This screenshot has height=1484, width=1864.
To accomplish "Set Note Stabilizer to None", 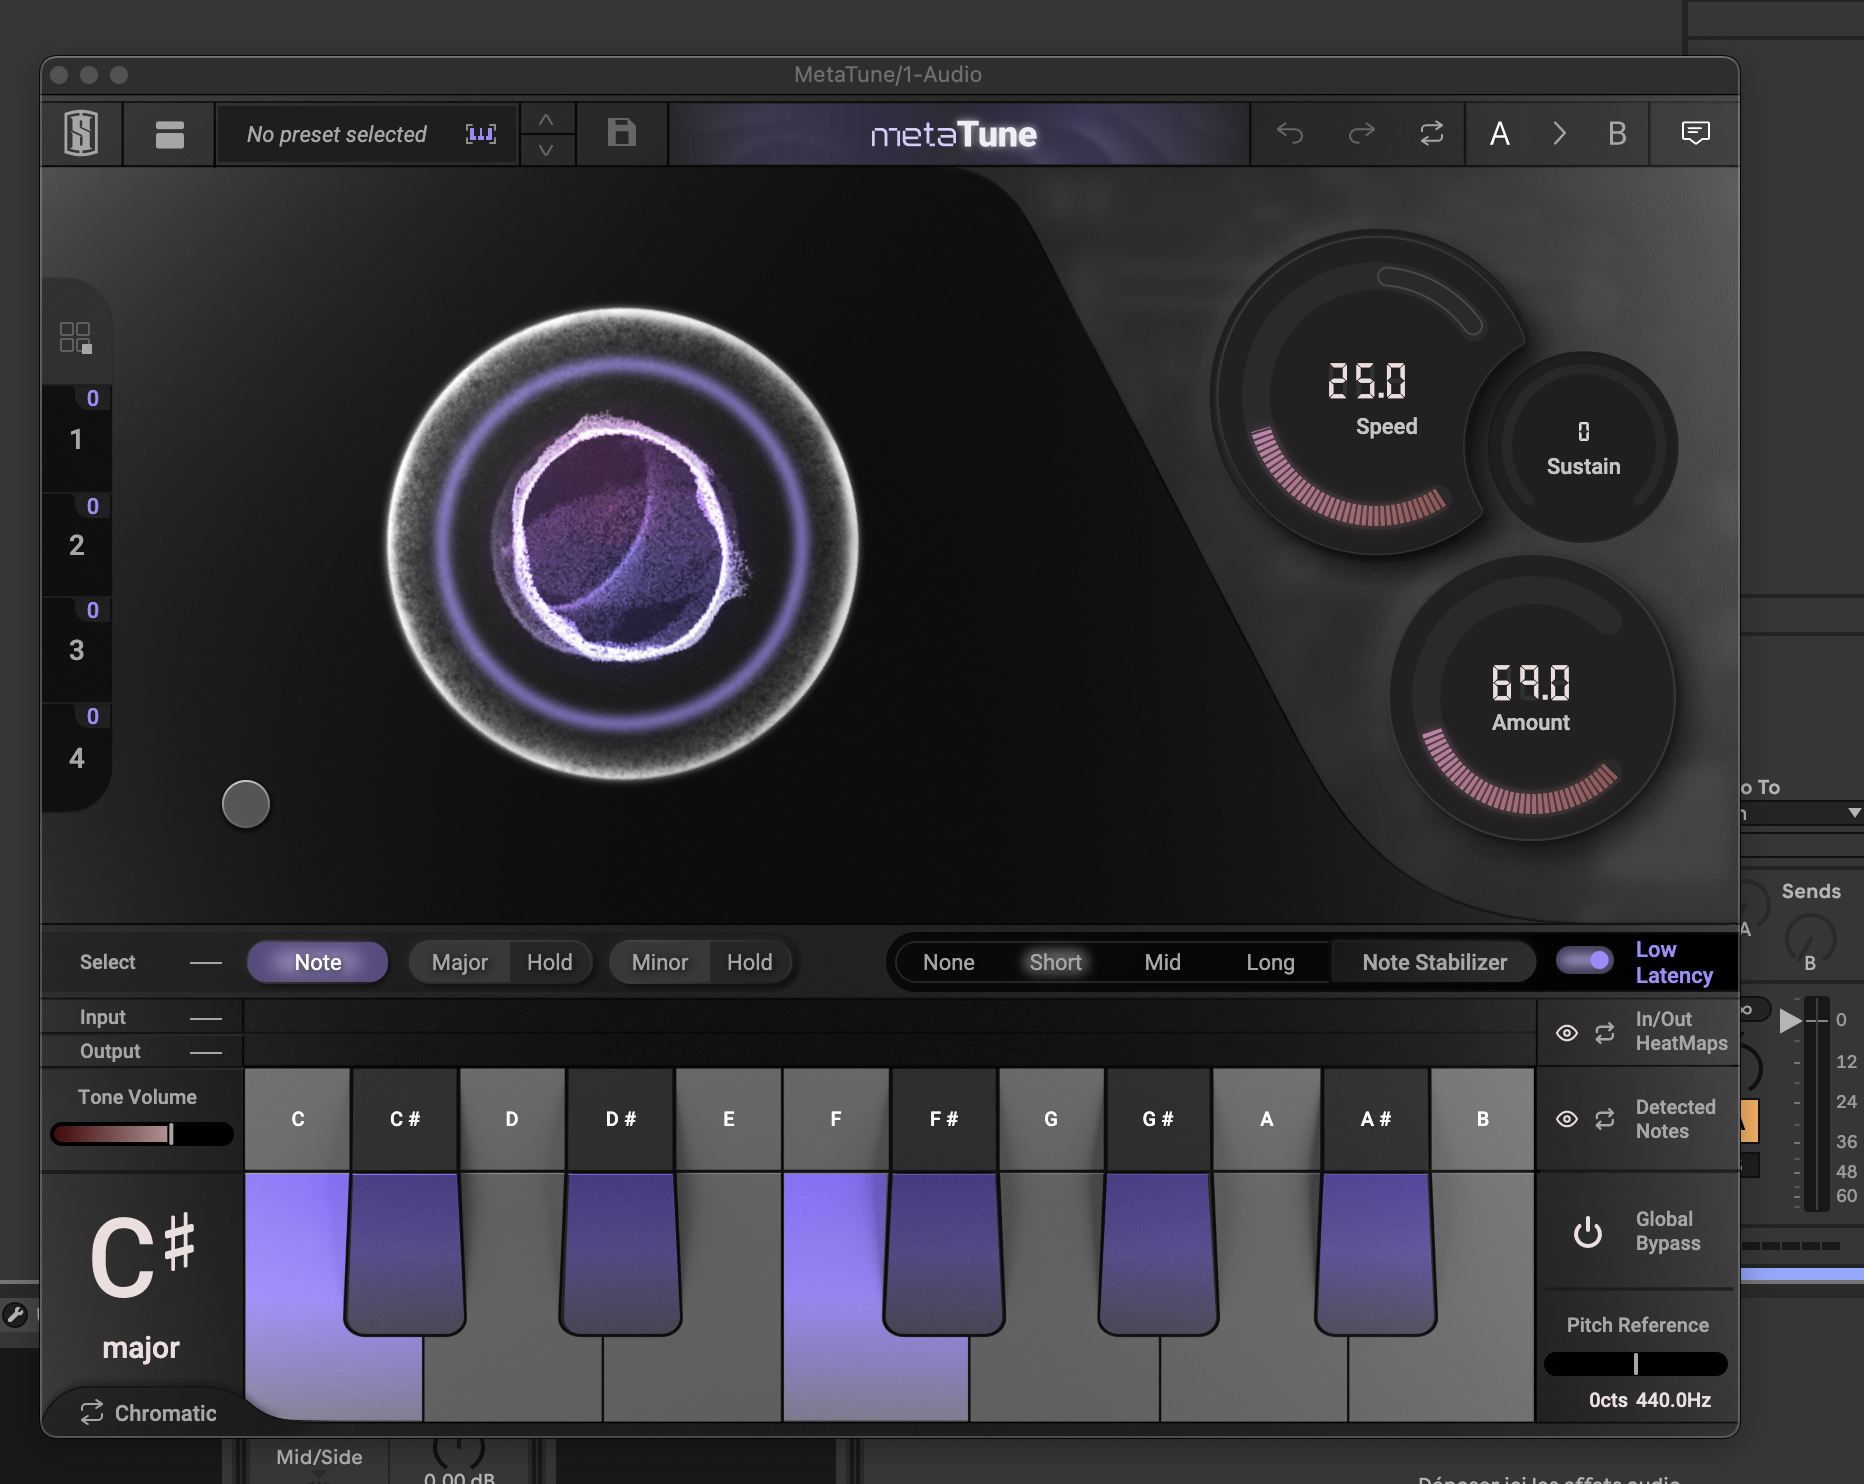I will [x=949, y=962].
